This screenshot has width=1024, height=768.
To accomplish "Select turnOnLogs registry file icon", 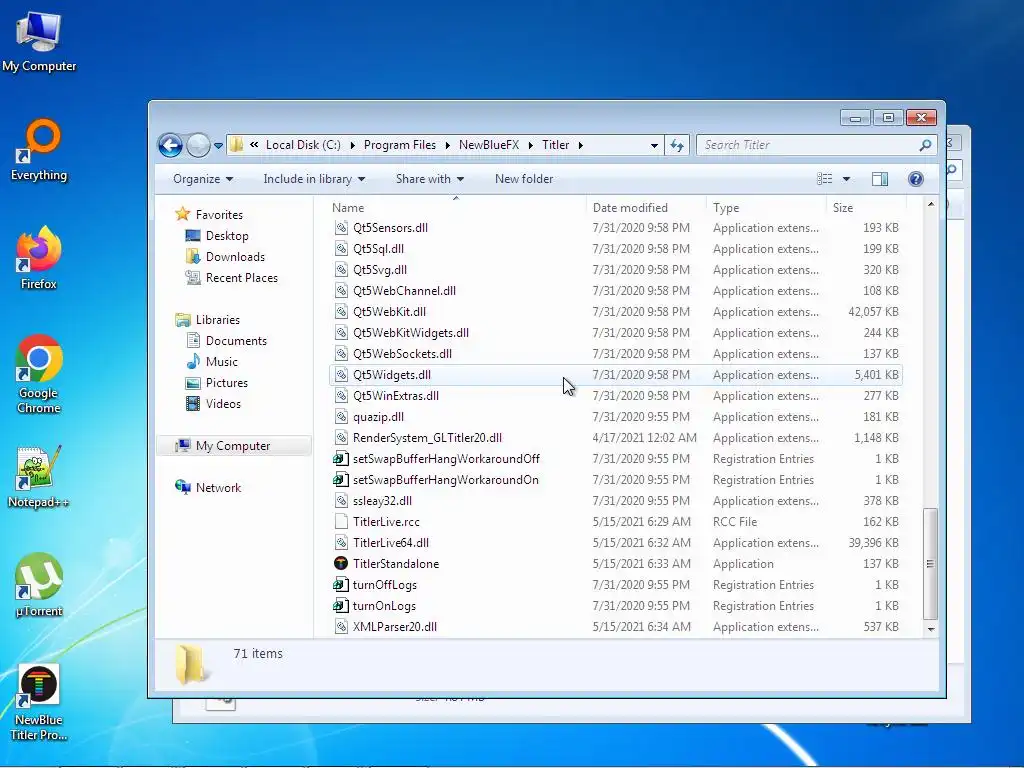I will click(341, 606).
